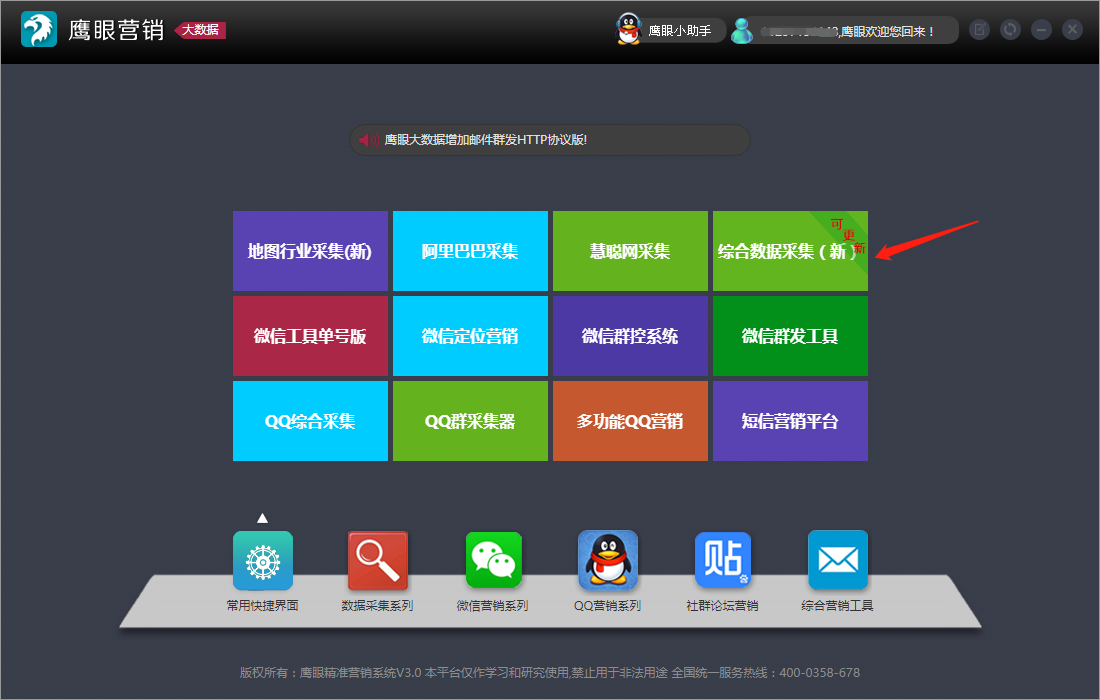The image size is (1100, 700).
Task: Select the 社群论坛营销 贴 icon
Action: [723, 560]
